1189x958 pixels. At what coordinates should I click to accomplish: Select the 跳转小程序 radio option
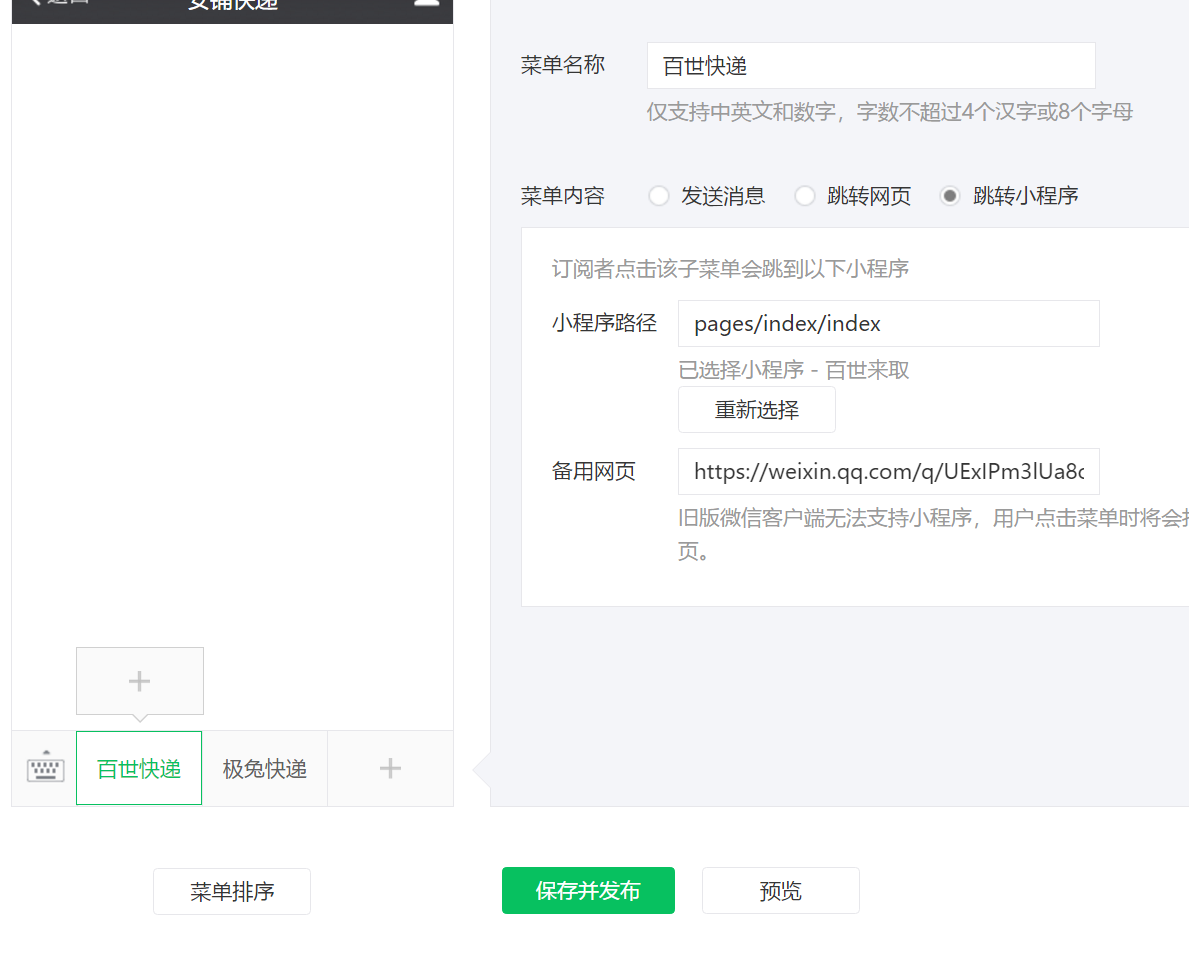click(950, 196)
